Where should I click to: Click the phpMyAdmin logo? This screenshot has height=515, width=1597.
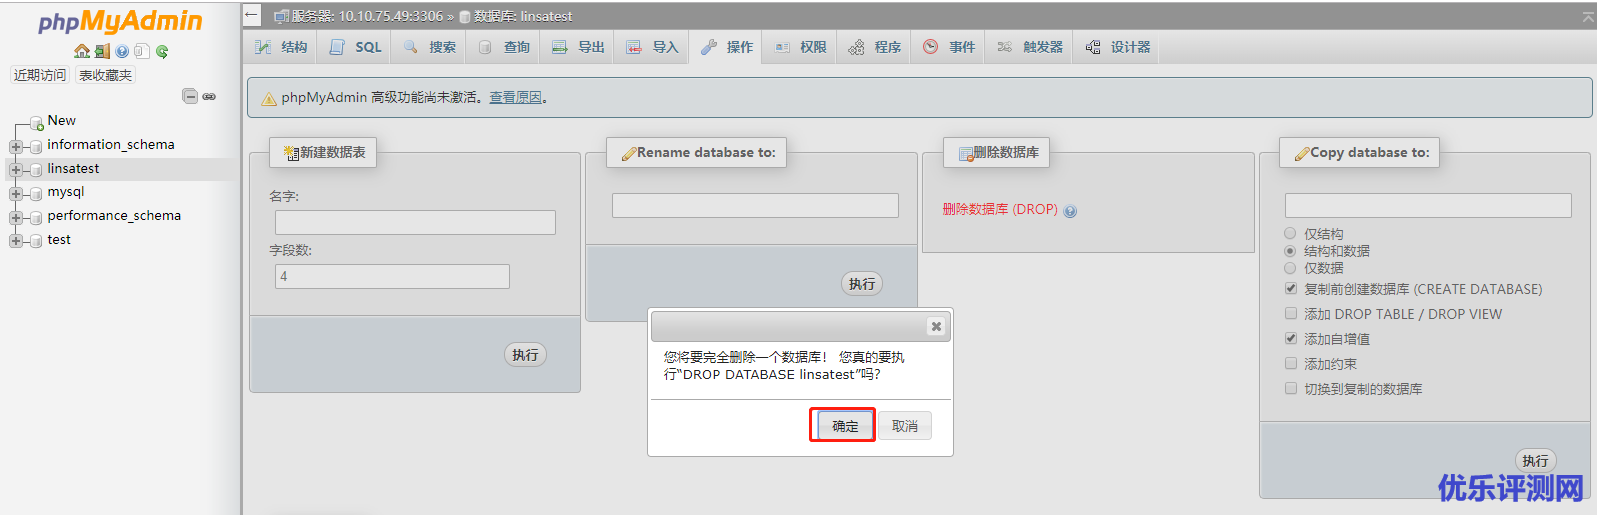[120, 21]
